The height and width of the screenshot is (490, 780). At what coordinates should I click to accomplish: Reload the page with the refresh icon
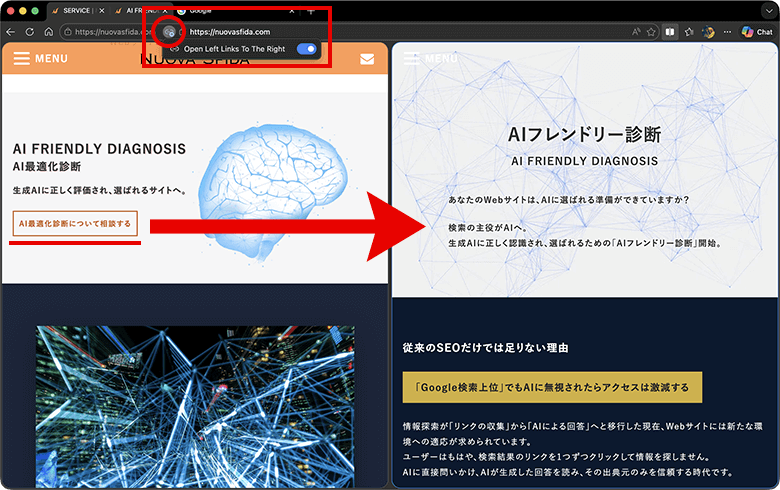30,32
